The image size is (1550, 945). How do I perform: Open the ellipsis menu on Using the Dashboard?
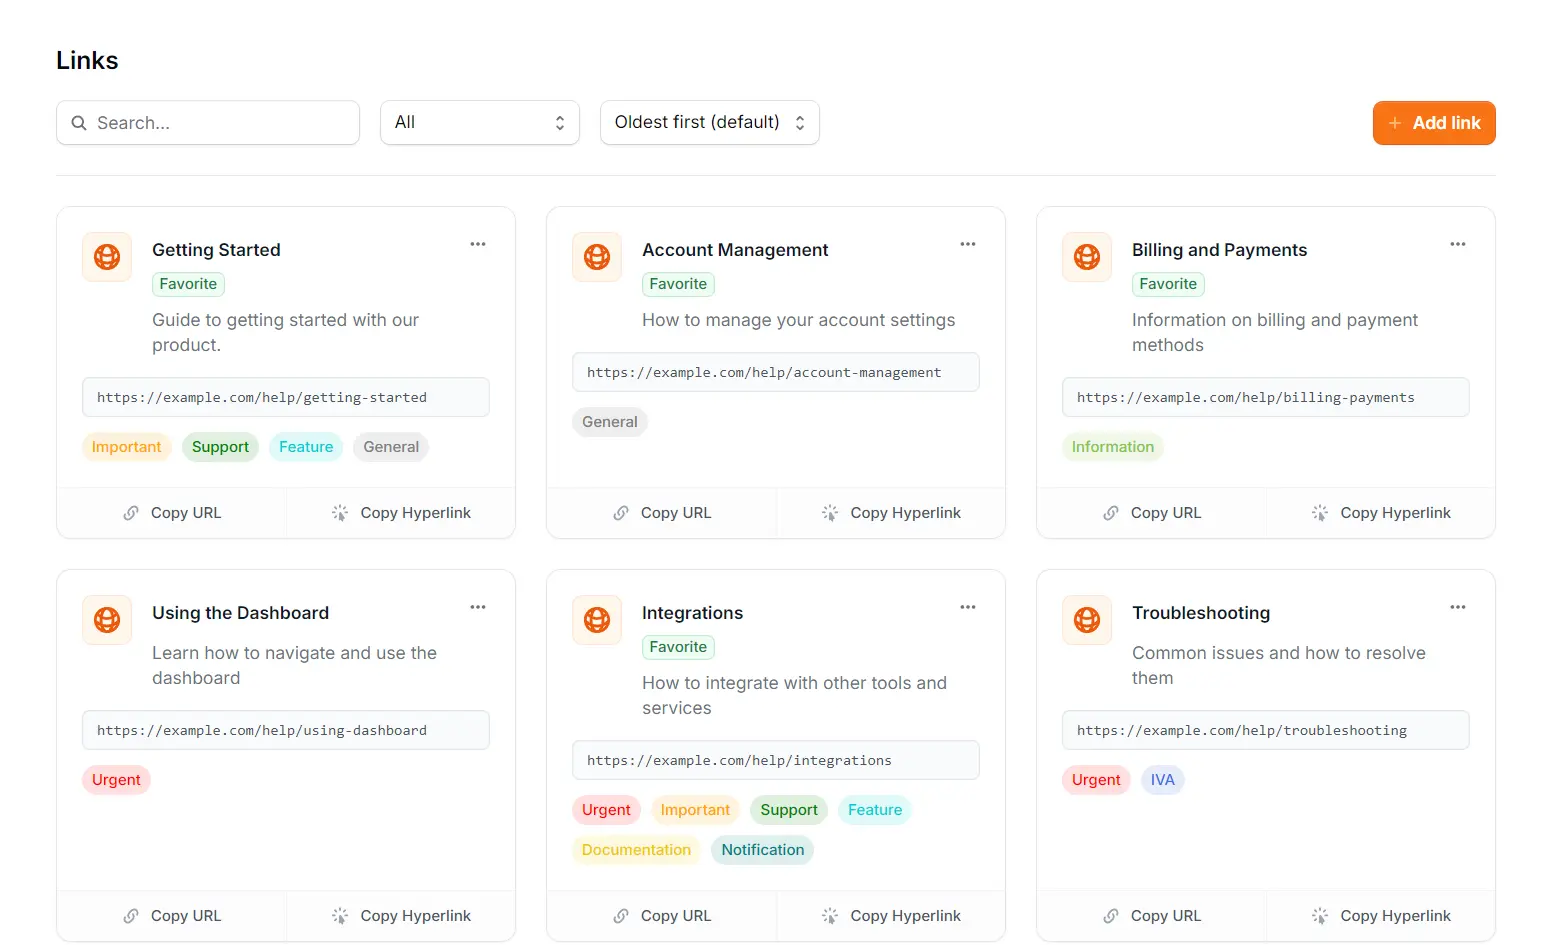(x=477, y=607)
